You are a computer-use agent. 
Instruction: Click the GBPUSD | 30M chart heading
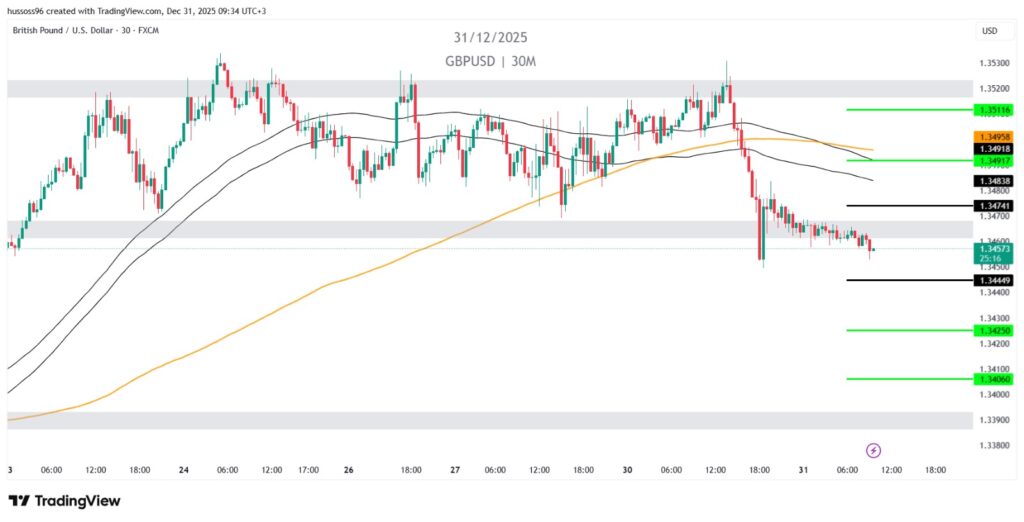click(491, 61)
